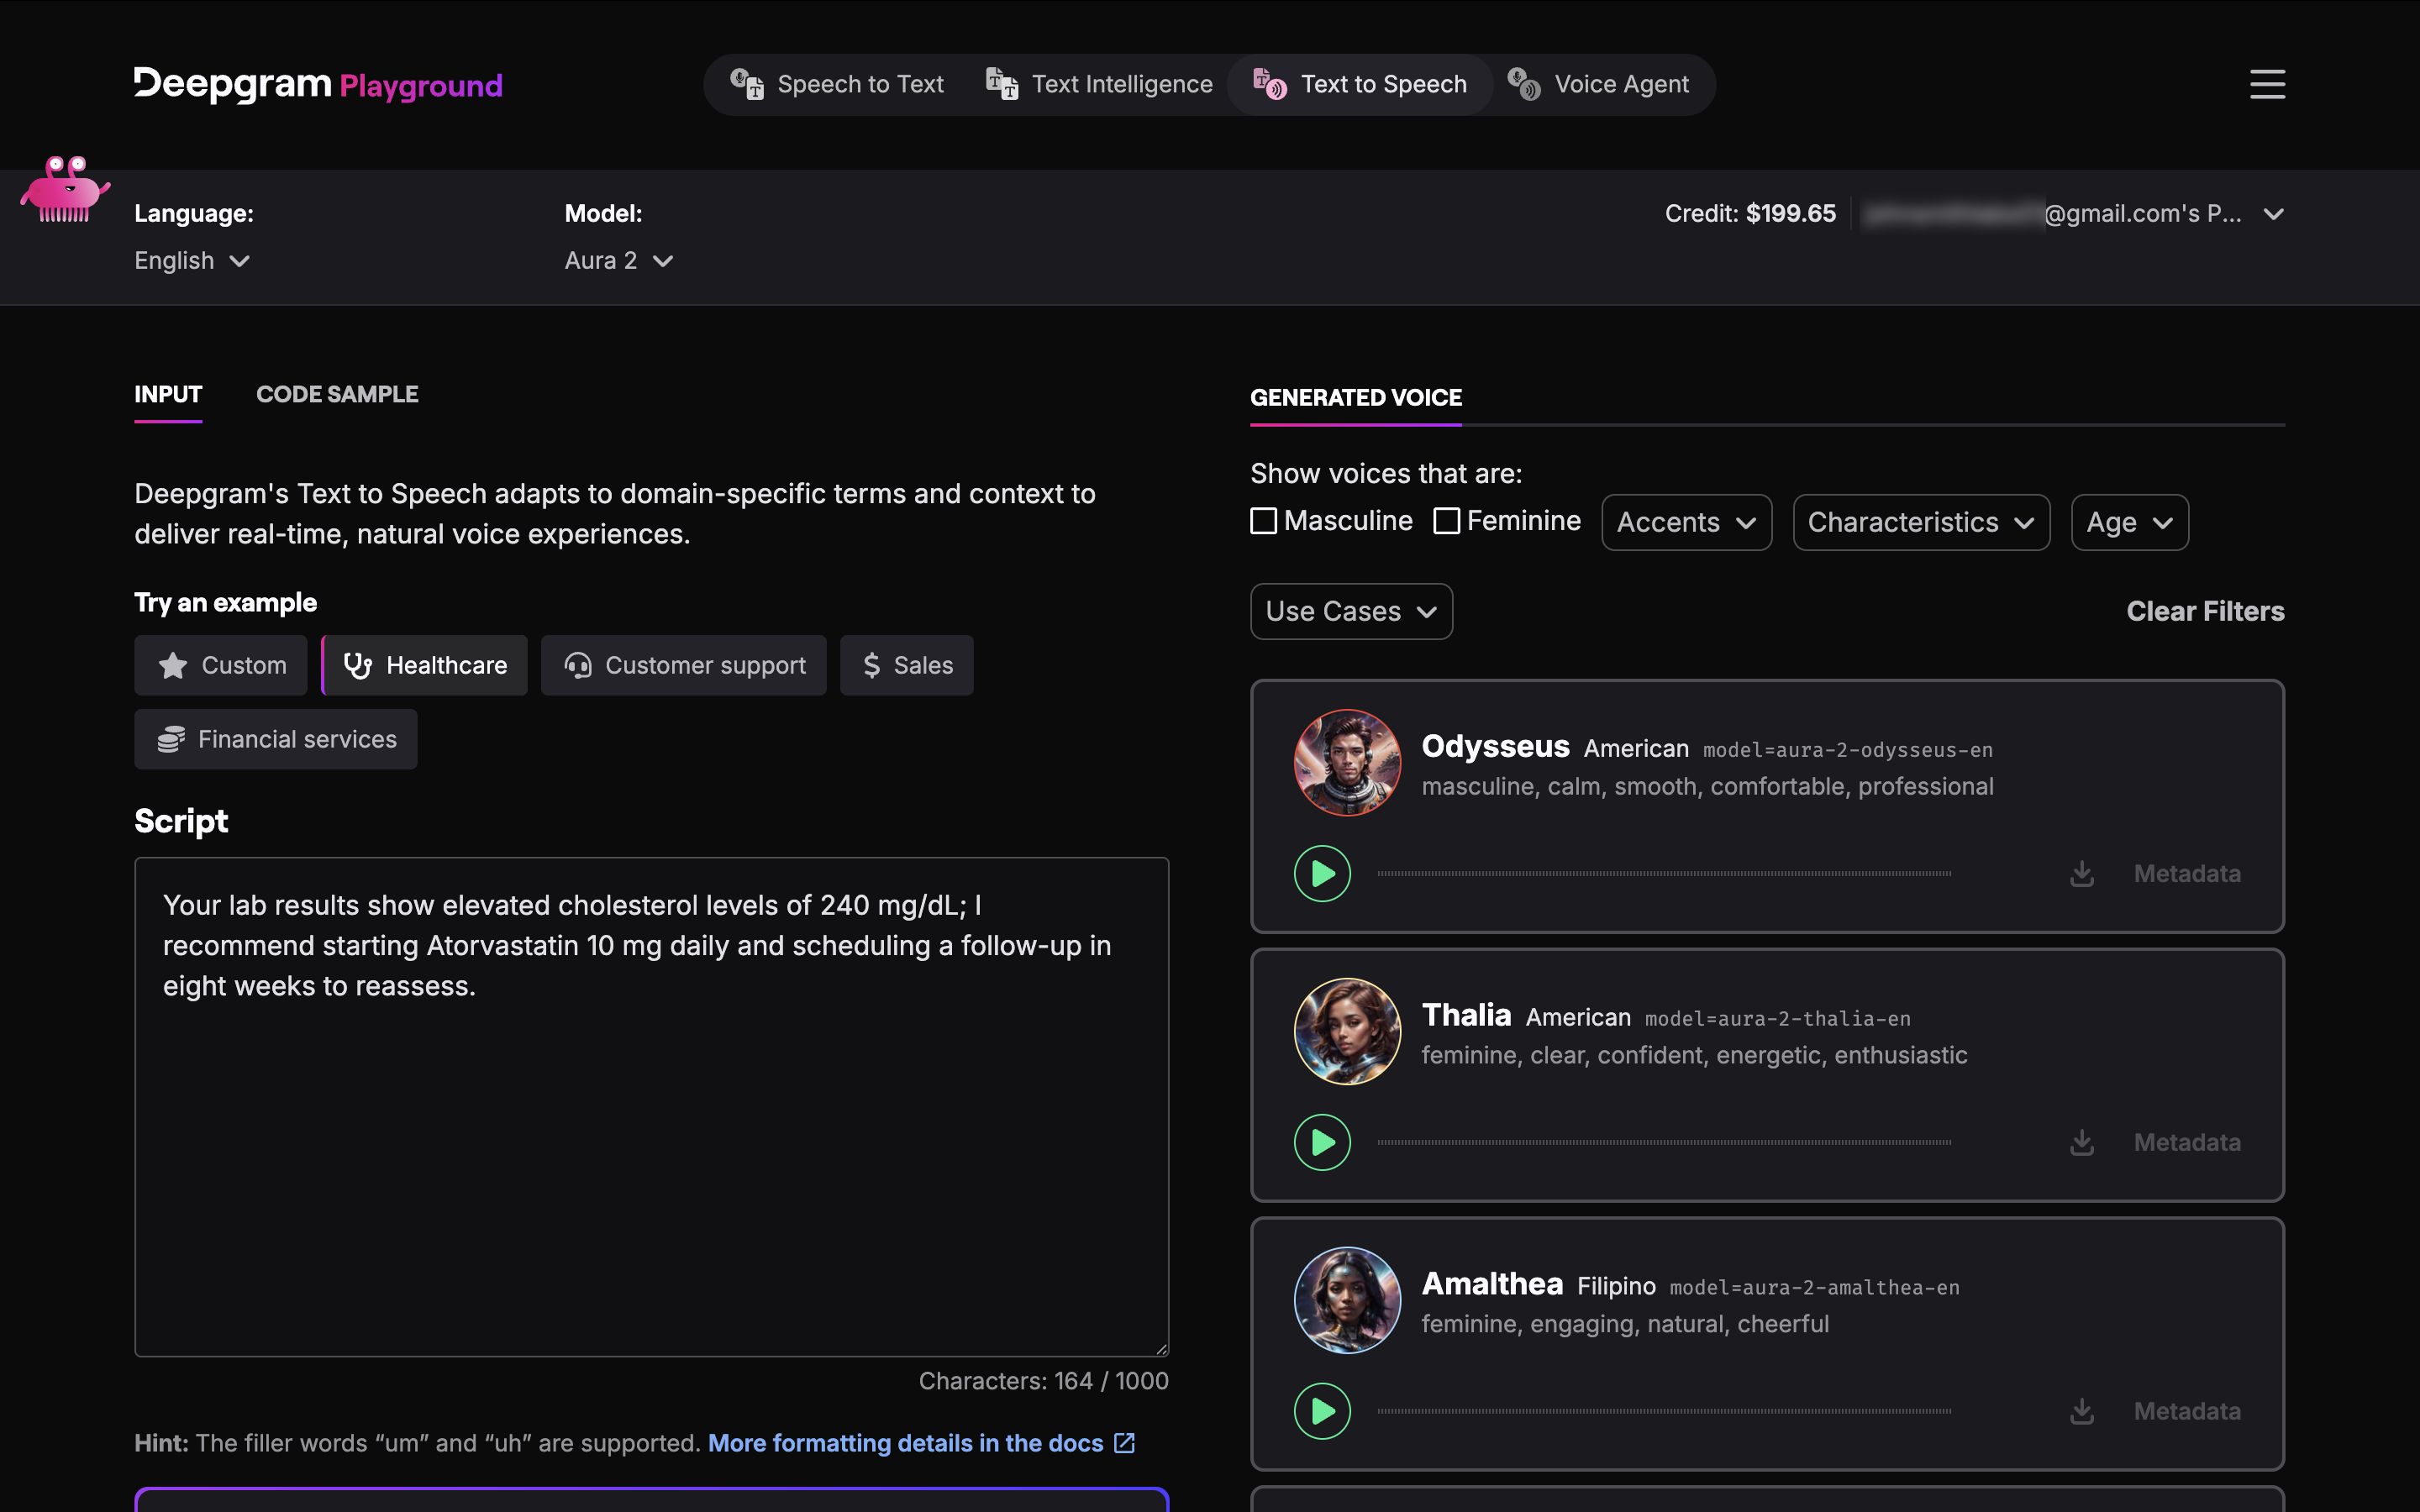
Task: Click the Amalthea voice avatar
Action: pyautogui.click(x=1347, y=1300)
